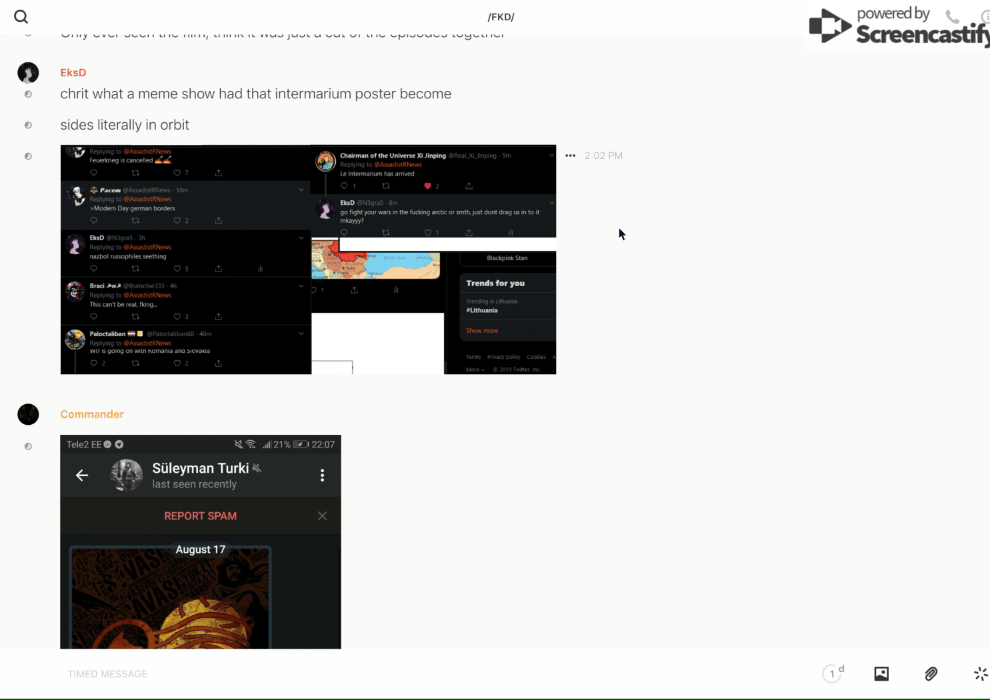Open the Süleyman Turki Telegram screenshot
The height and width of the screenshot is (700, 990).
200,541
